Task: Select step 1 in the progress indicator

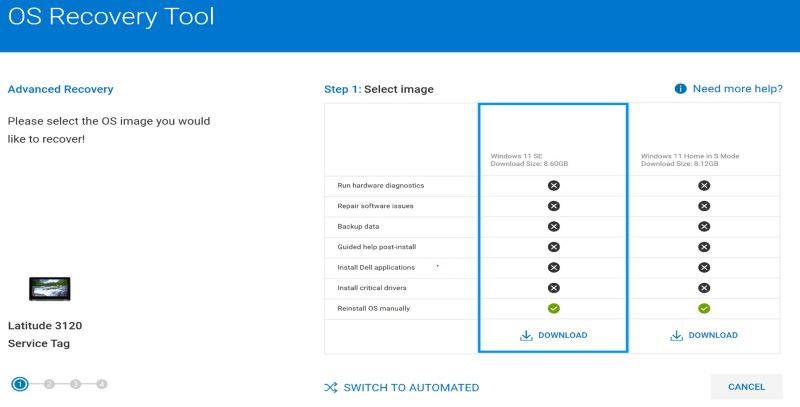Action: tap(18, 384)
